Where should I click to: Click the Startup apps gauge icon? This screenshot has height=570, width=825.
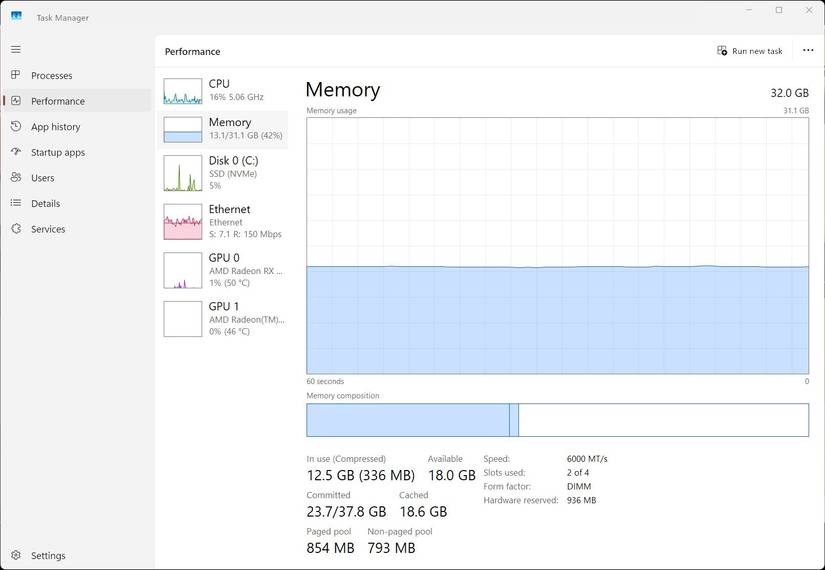[x=16, y=152]
